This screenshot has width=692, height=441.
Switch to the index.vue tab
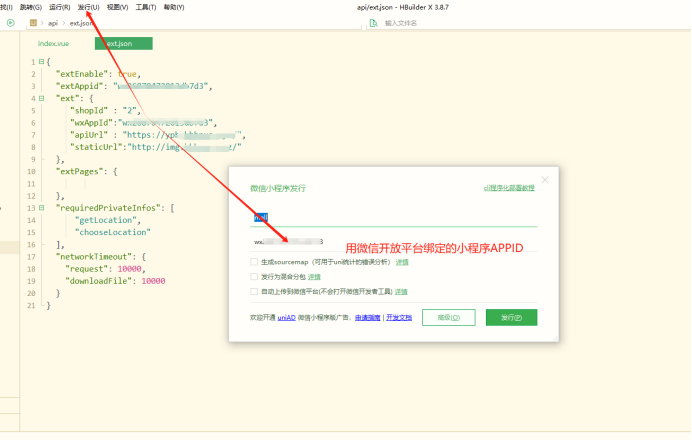[x=53, y=43]
